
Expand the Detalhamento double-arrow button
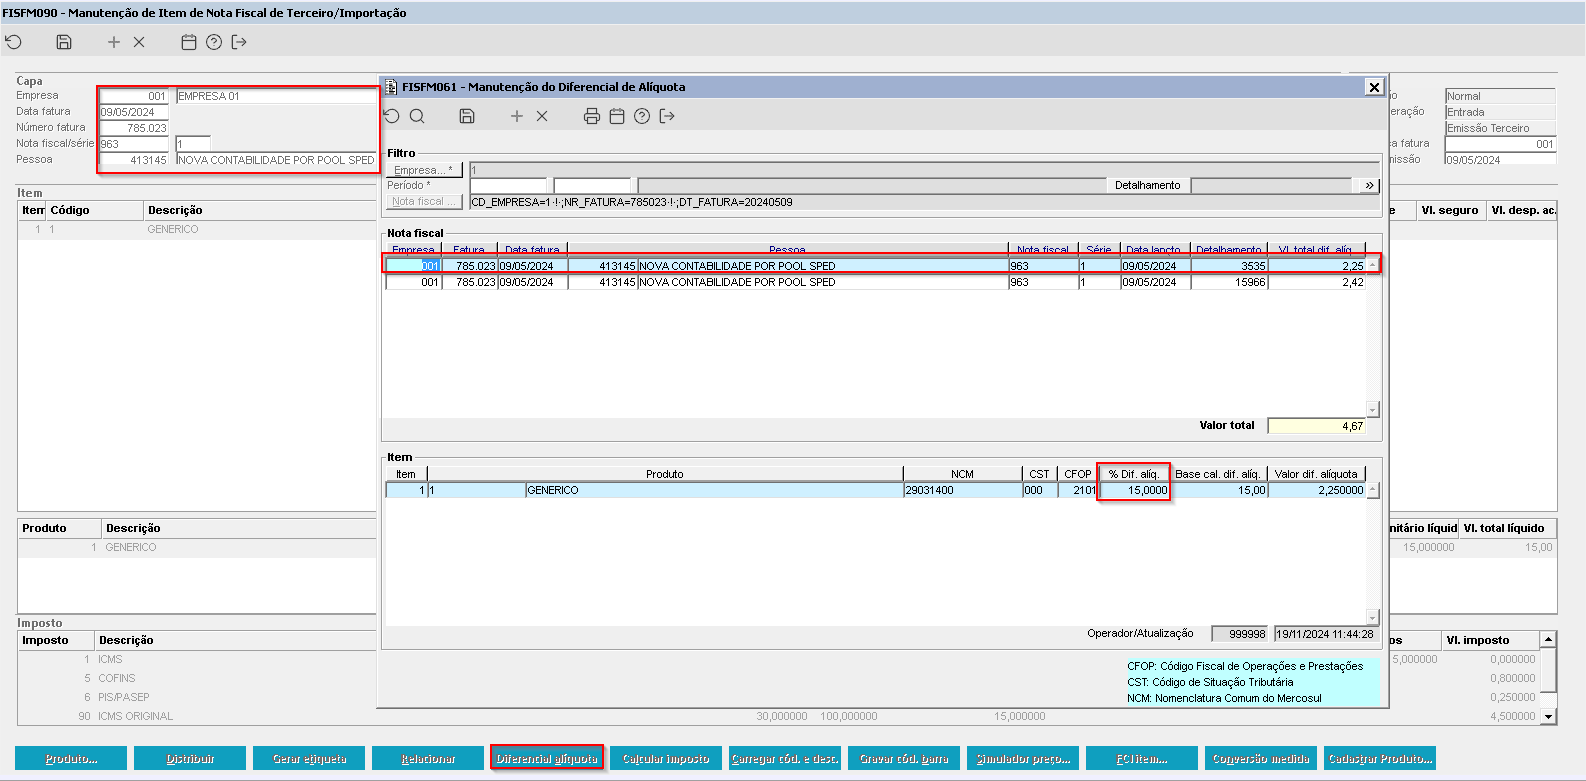(1370, 185)
